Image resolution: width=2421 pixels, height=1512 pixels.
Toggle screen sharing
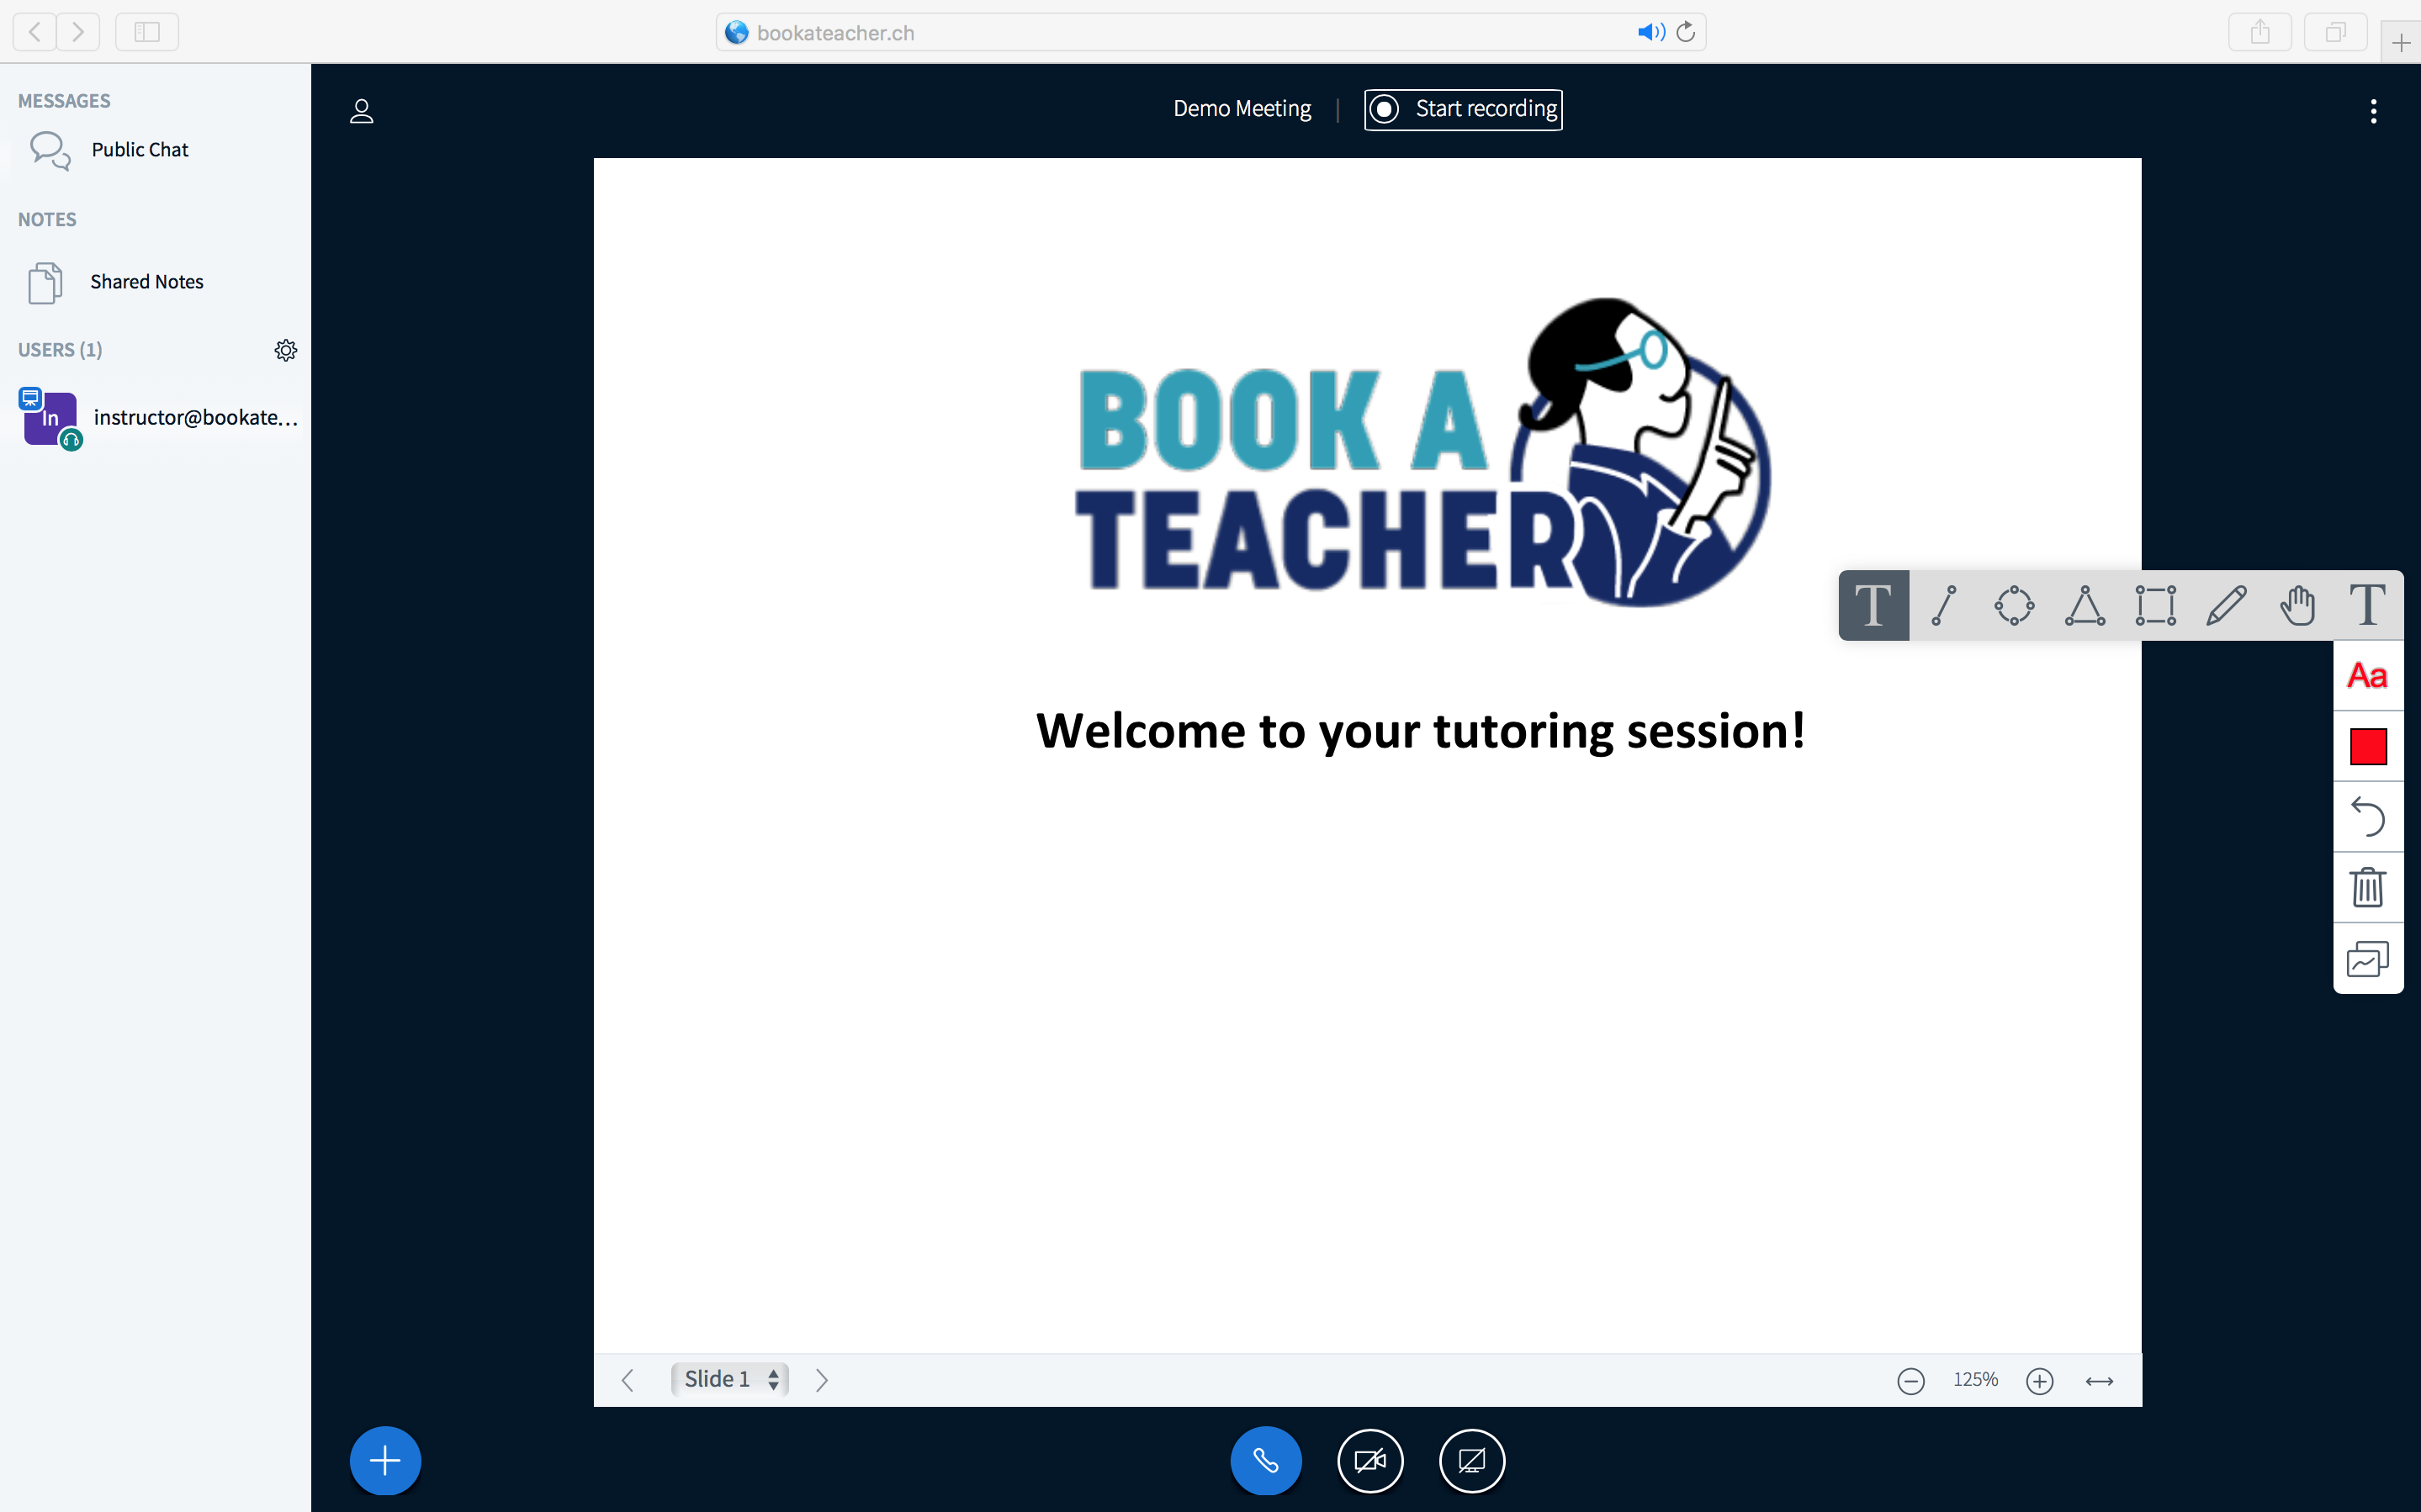tap(1472, 1461)
